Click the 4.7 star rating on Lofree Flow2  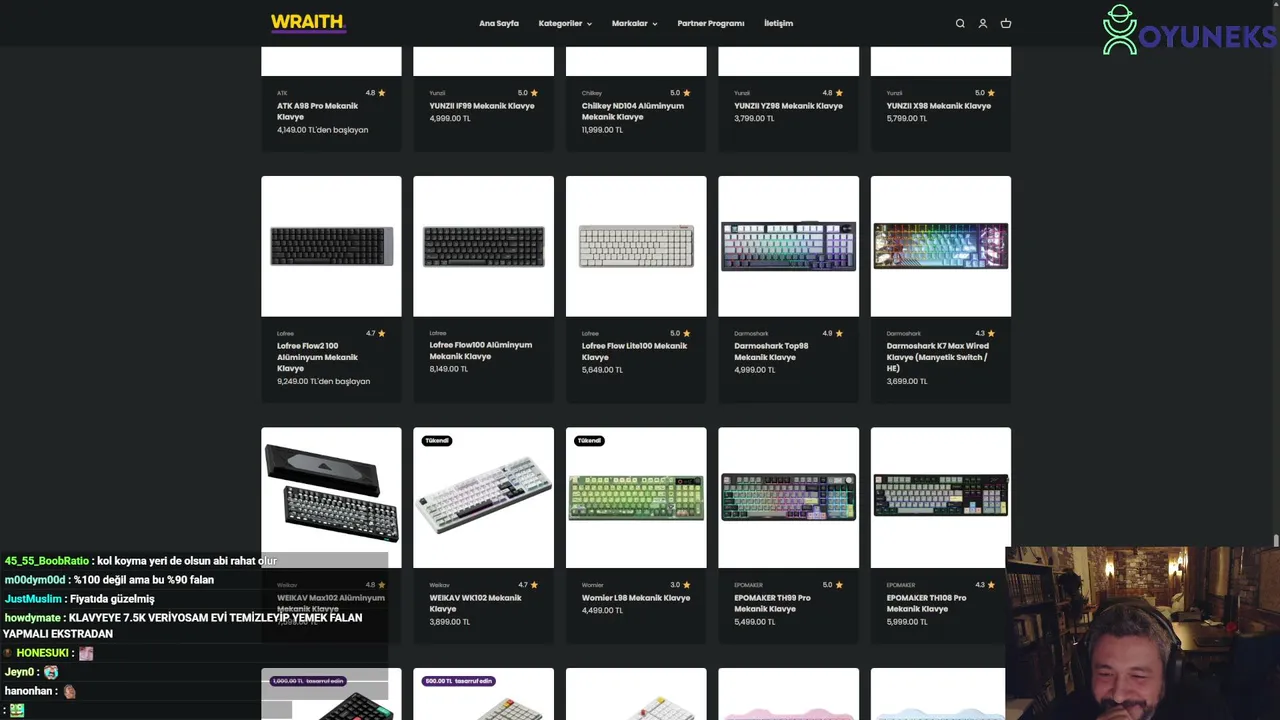coord(375,333)
